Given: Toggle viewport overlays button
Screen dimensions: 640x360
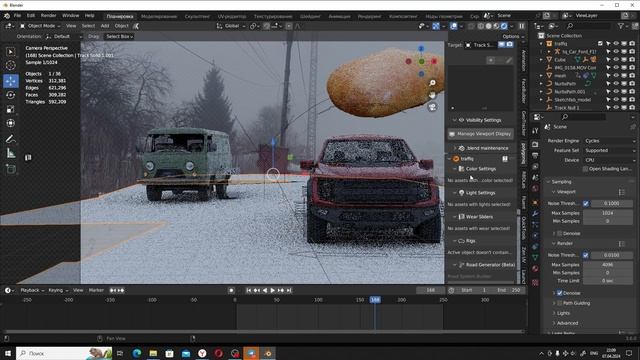Looking at the screenshot, I should click(x=453, y=26).
